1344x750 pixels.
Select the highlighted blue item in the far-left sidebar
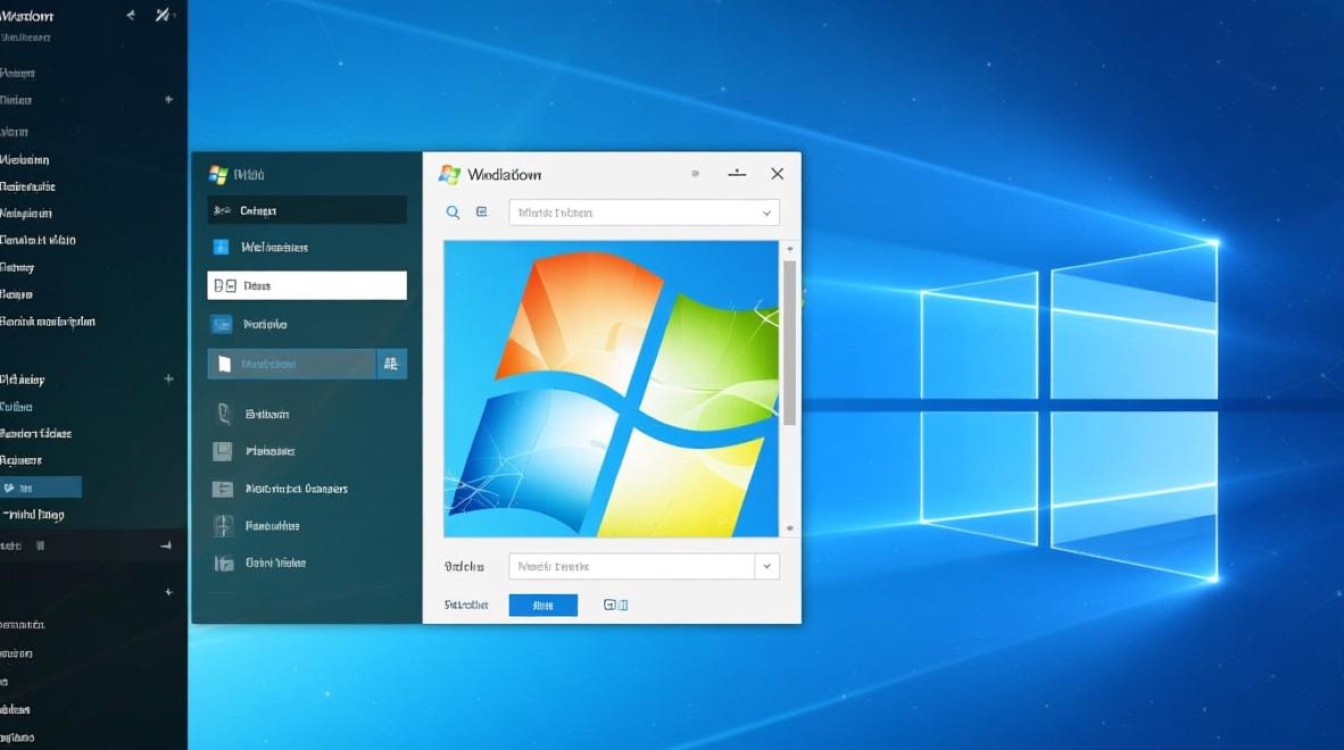40,488
